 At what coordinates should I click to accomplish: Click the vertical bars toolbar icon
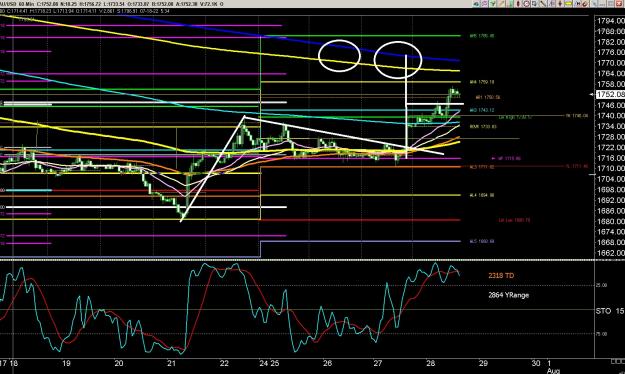pyautogui.click(x=552, y=4)
